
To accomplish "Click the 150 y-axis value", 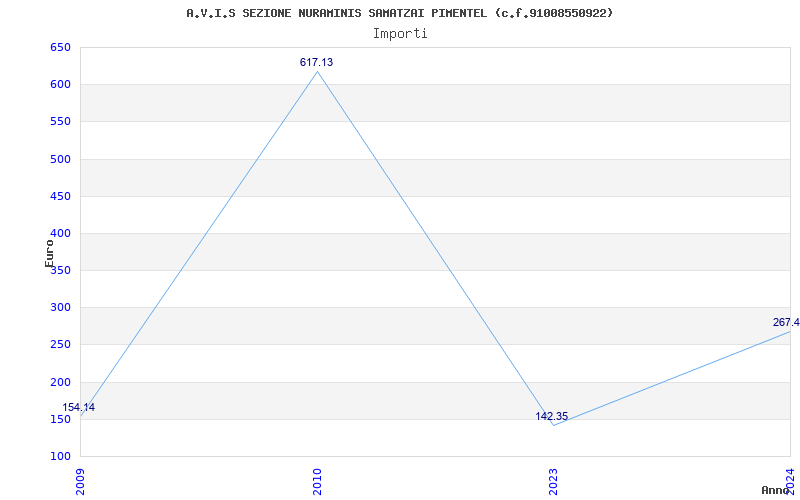I will click(x=60, y=419).
